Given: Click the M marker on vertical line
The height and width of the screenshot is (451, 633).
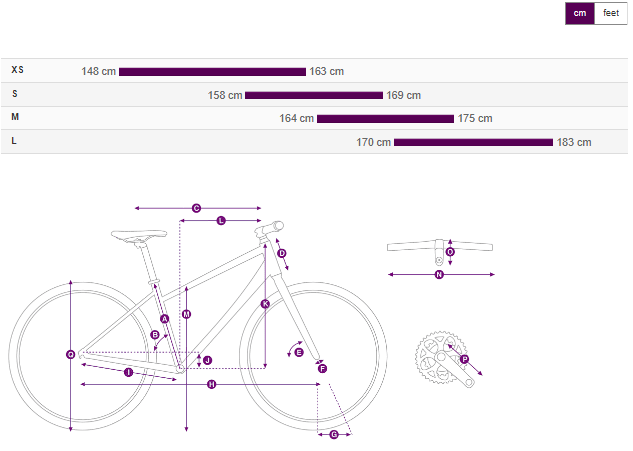Looking at the screenshot, I should pyautogui.click(x=186, y=314).
